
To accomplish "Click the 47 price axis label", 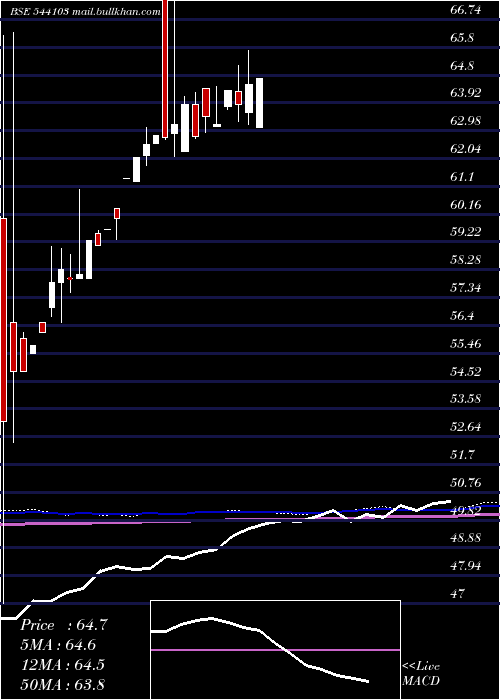I will coord(457,594).
